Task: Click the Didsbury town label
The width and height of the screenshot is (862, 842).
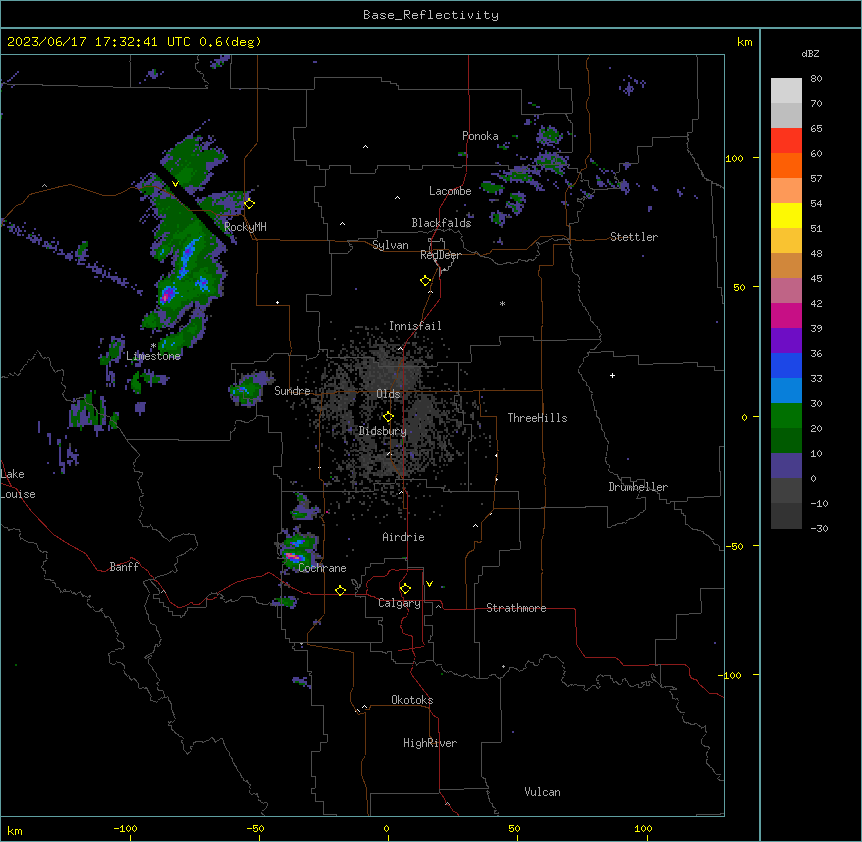Action: coord(383,431)
